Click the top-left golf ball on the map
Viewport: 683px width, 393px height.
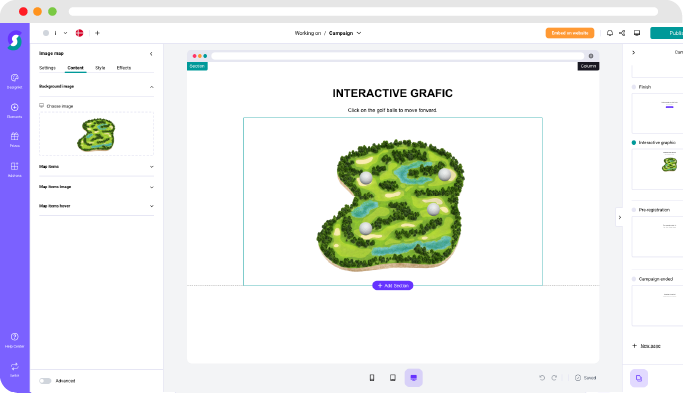coord(366,177)
